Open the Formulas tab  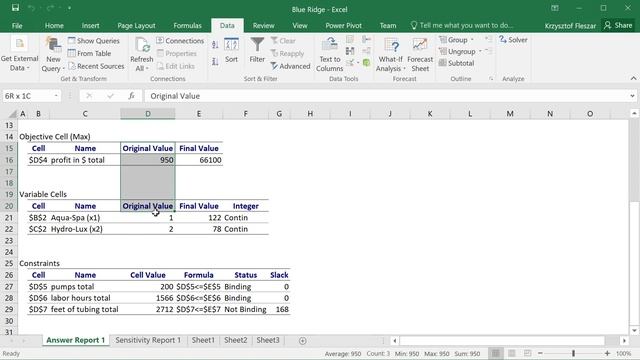click(187, 25)
